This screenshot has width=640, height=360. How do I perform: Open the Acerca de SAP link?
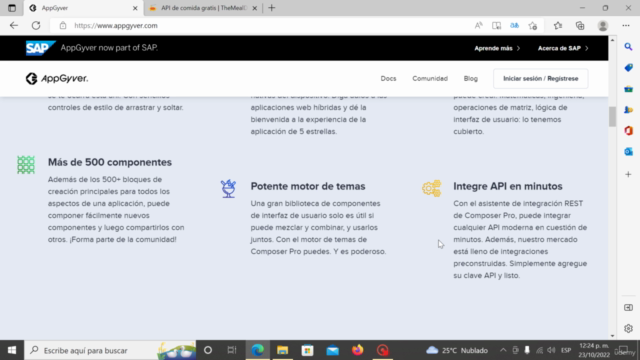click(563, 48)
